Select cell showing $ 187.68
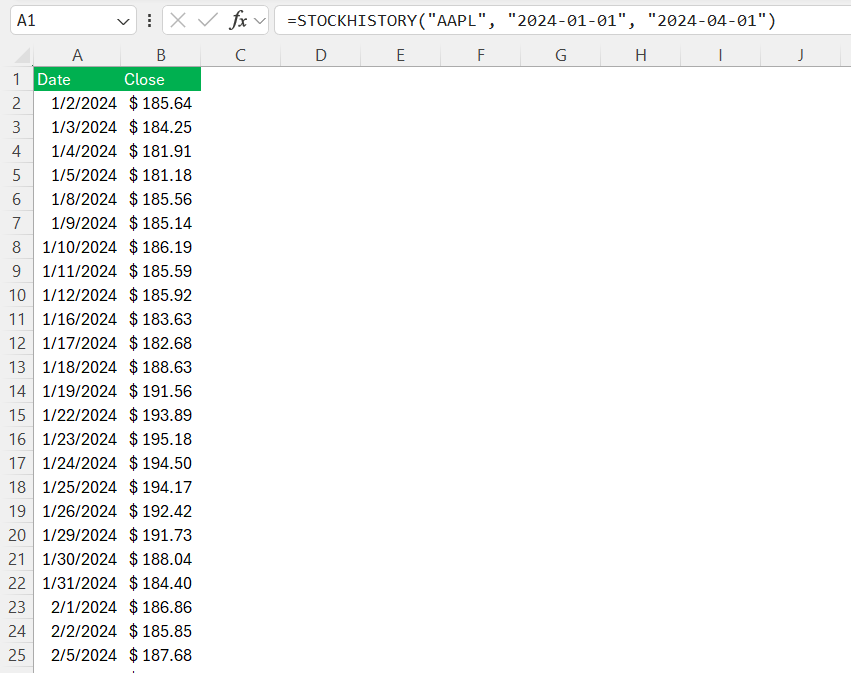Screen dimensions: 851x673 pos(161,655)
